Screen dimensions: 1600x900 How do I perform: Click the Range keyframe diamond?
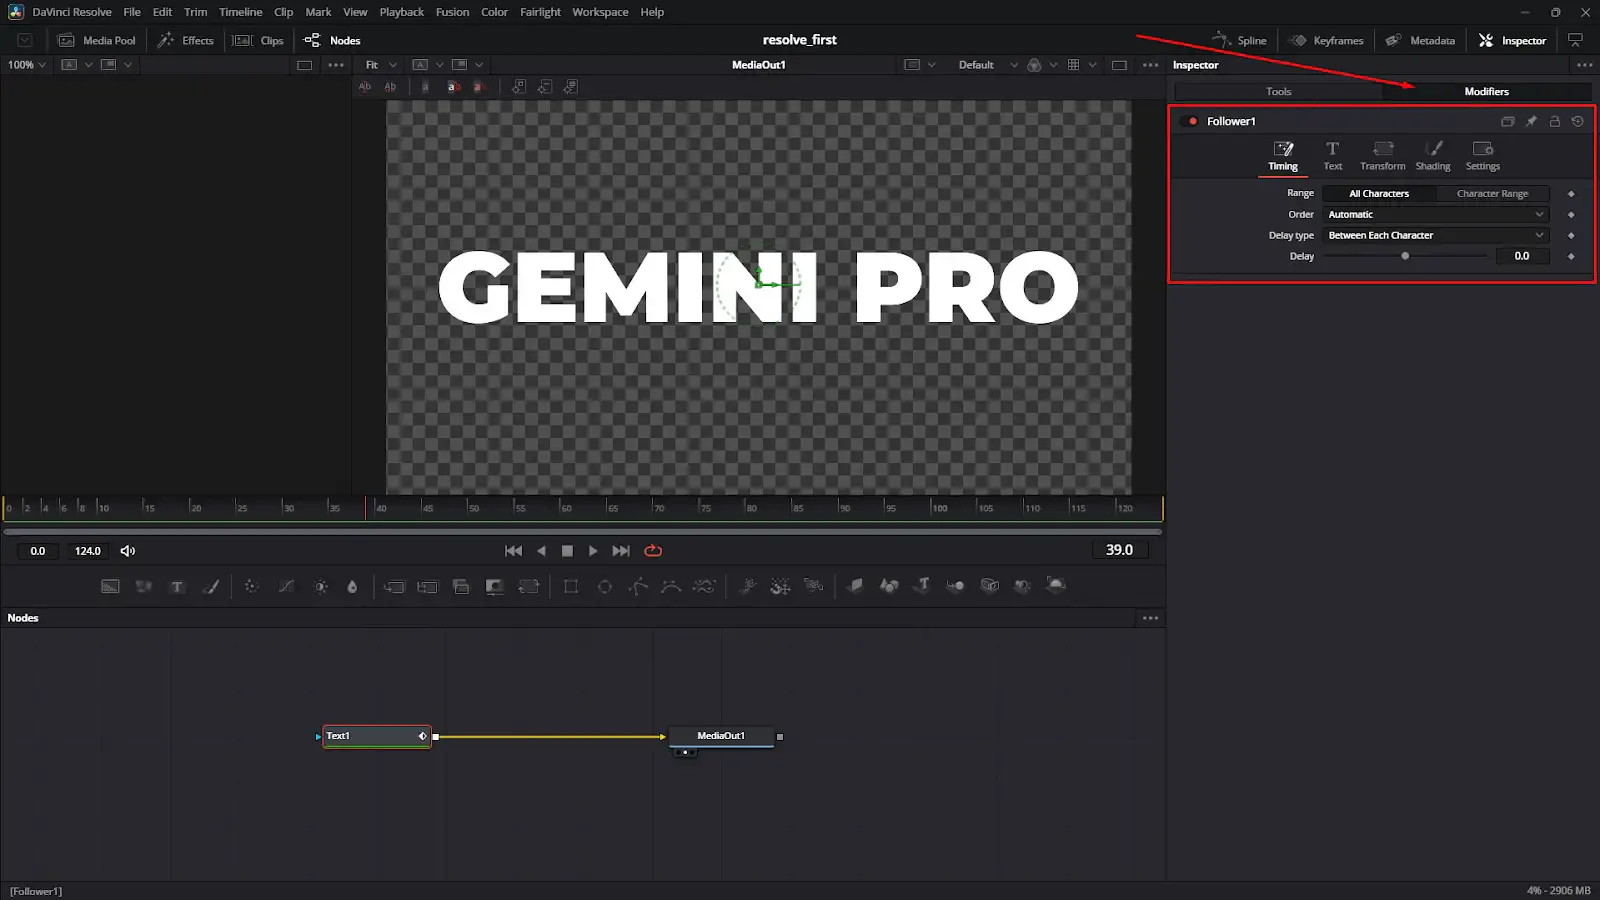[x=1571, y=194]
